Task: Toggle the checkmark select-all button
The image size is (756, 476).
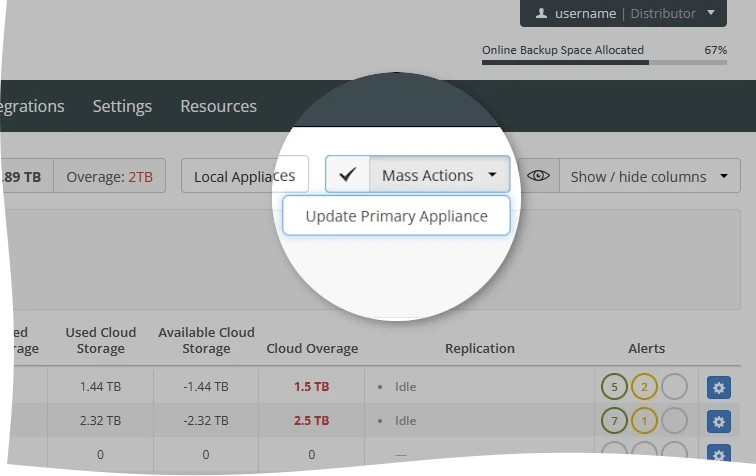Action: (348, 174)
